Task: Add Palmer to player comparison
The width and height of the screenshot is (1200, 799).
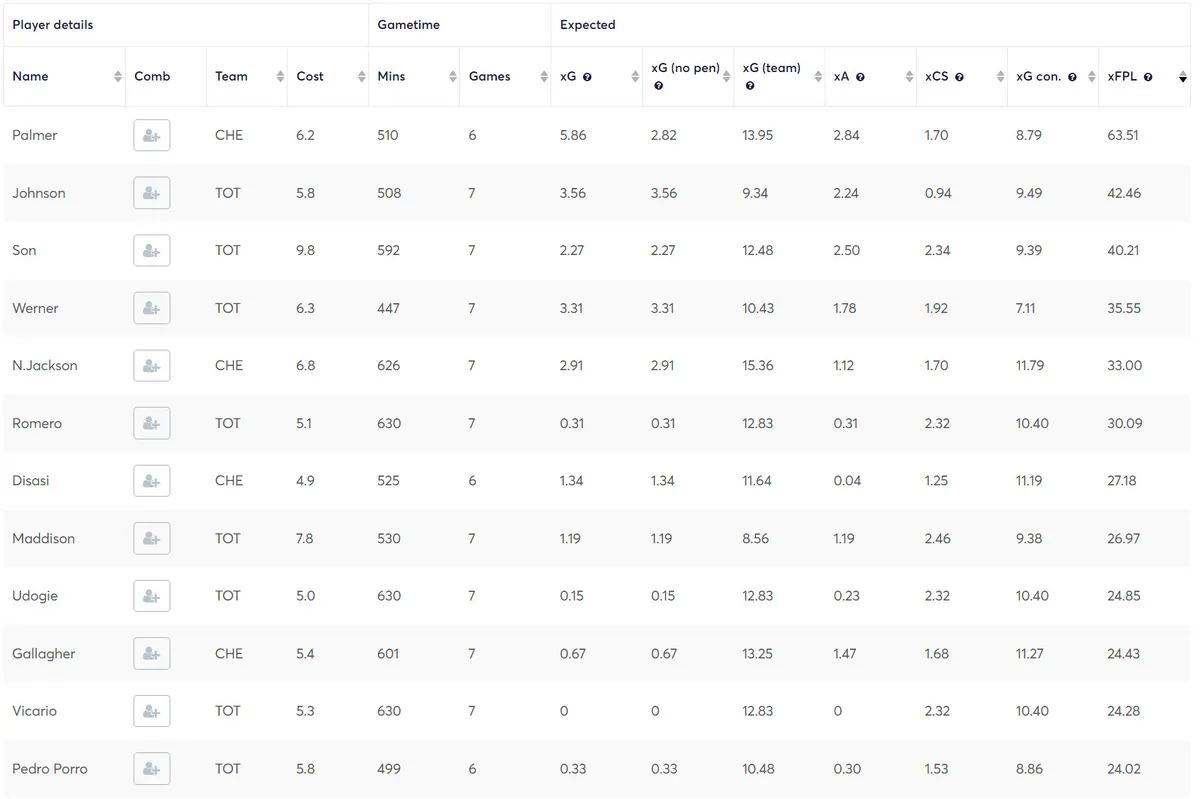Action: (x=151, y=135)
